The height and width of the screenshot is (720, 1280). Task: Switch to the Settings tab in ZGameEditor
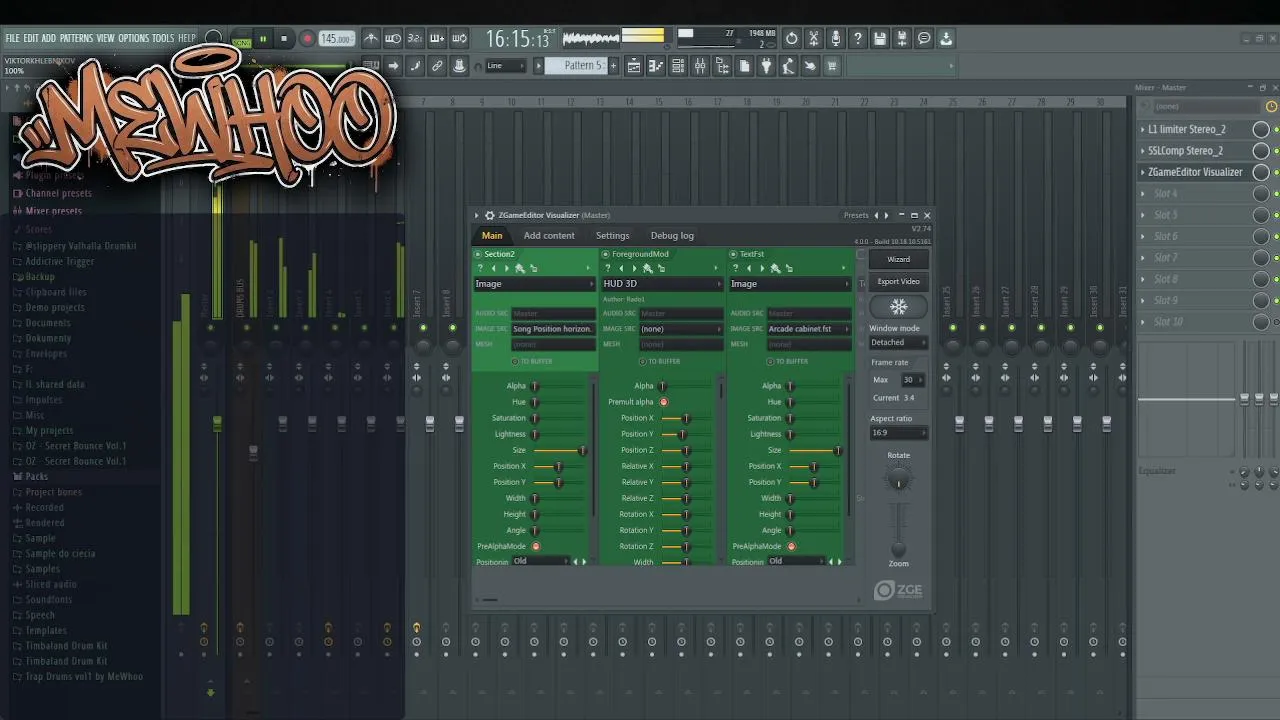[612, 236]
